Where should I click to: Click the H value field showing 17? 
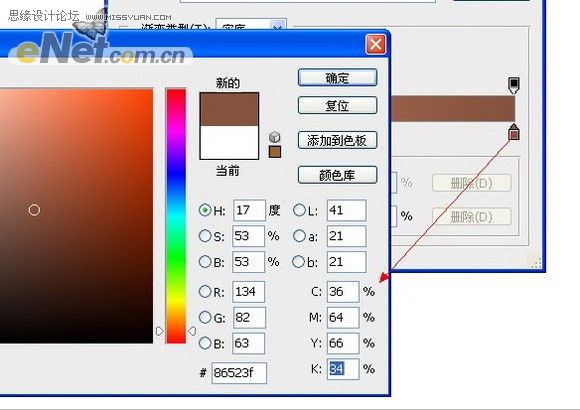[249, 210]
